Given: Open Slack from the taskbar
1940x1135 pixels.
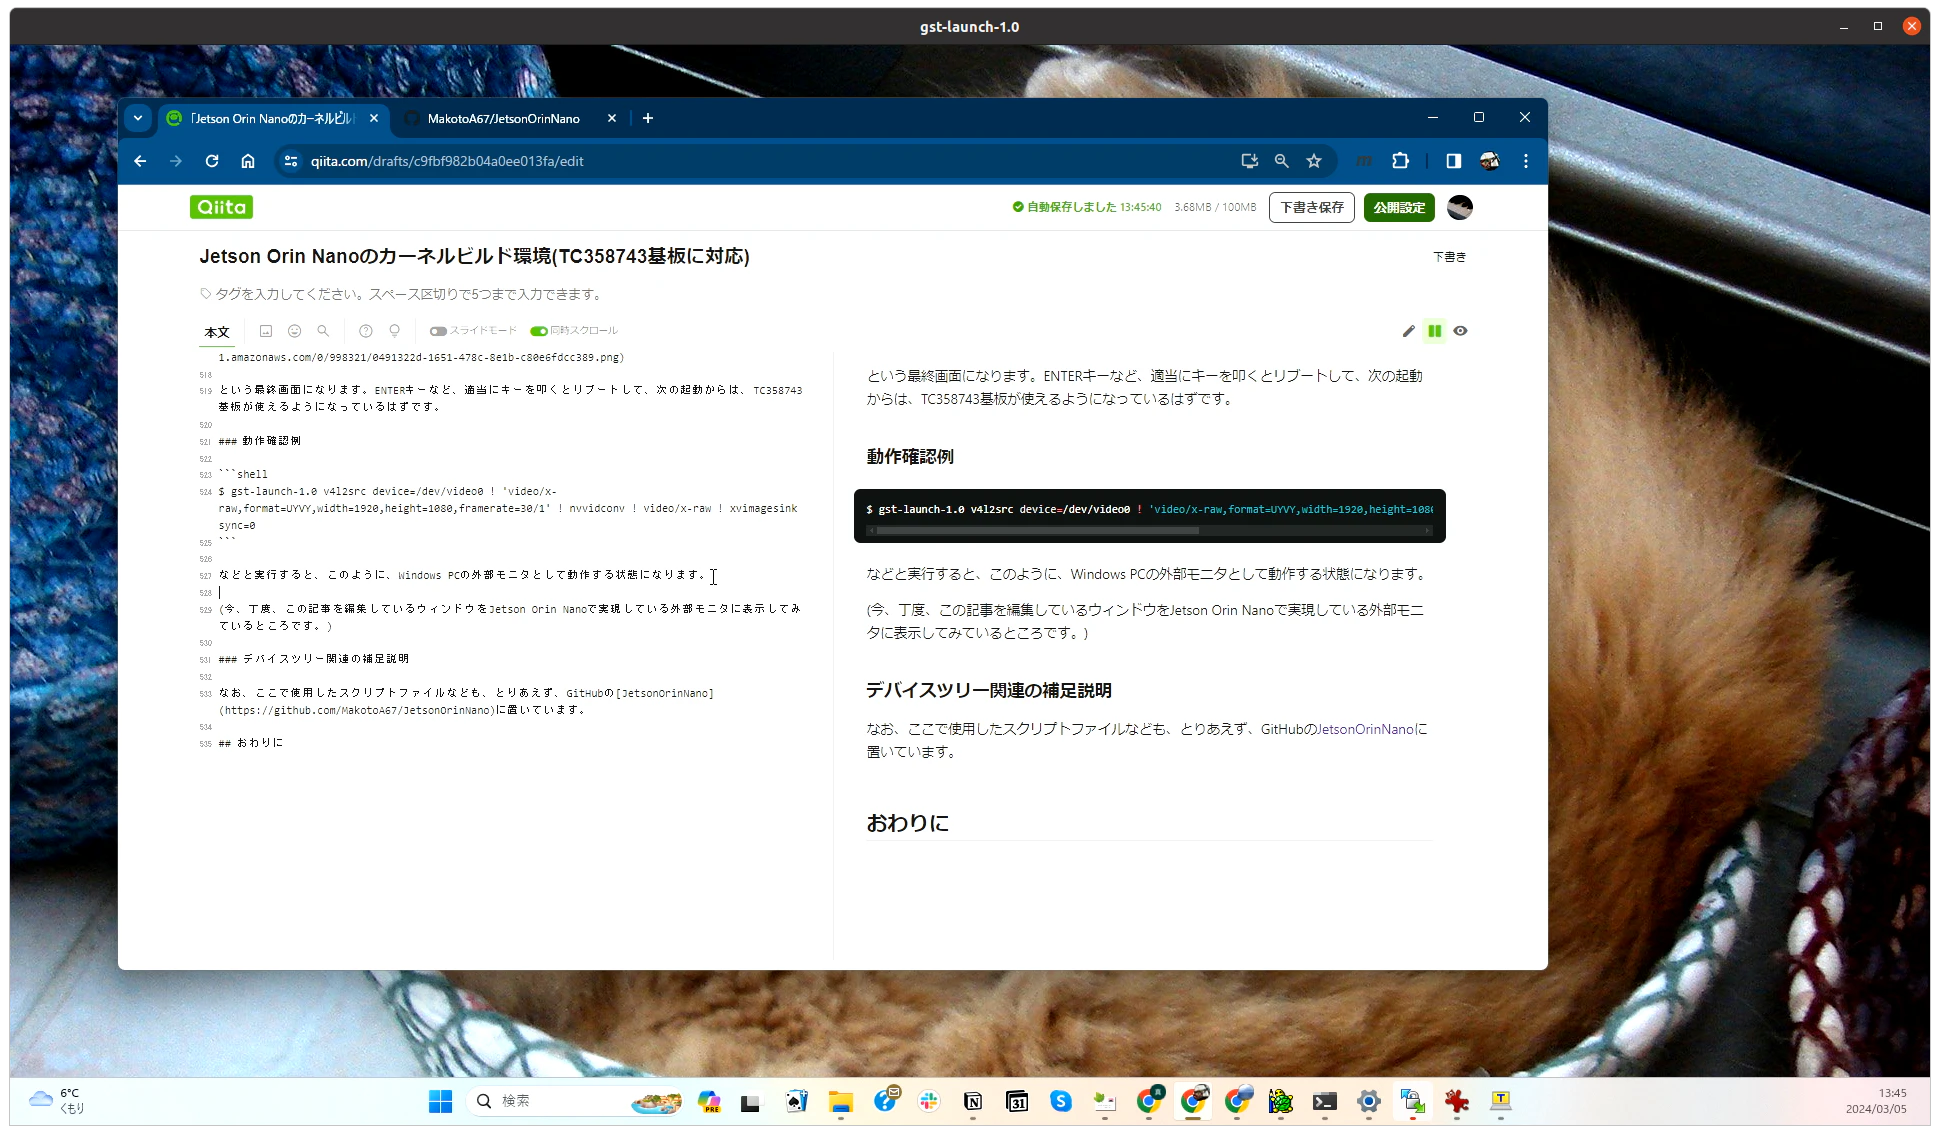Looking at the screenshot, I should click(929, 1101).
